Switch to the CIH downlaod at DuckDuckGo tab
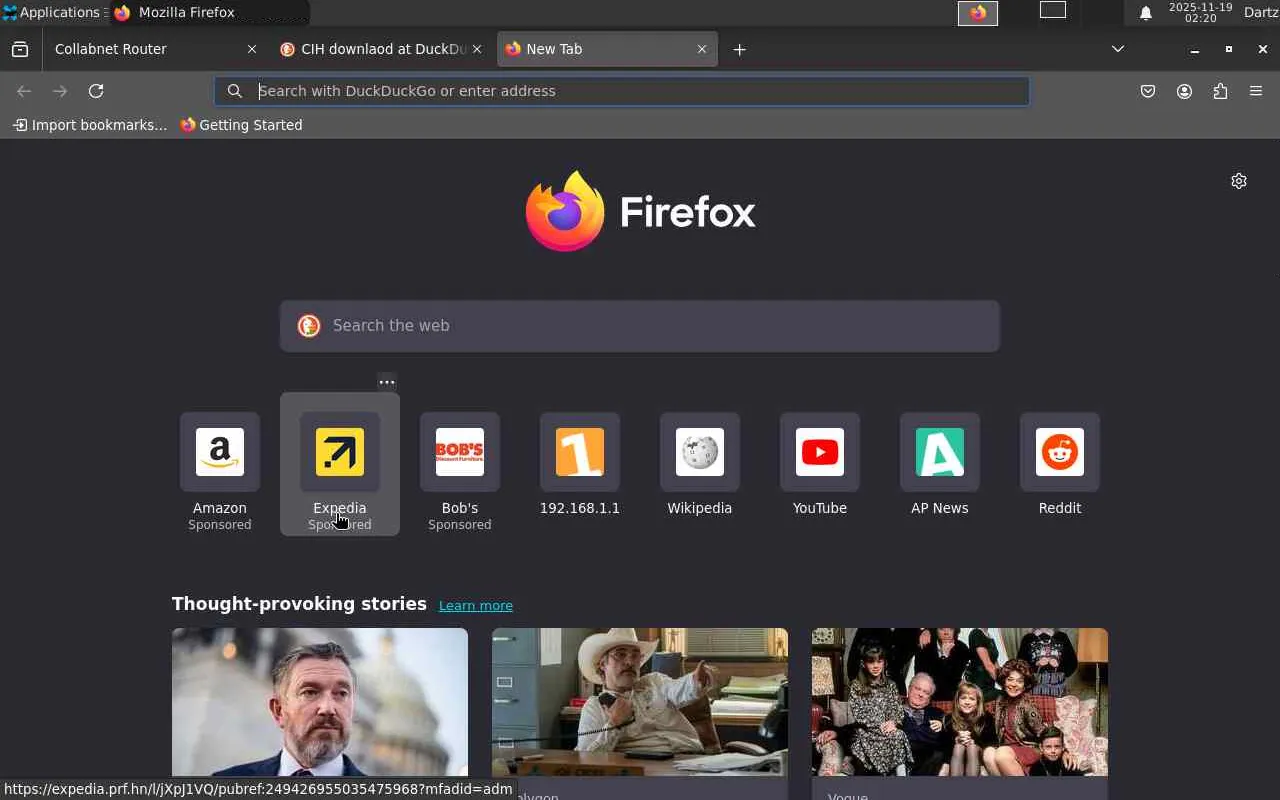The width and height of the screenshot is (1280, 800). [x=381, y=49]
